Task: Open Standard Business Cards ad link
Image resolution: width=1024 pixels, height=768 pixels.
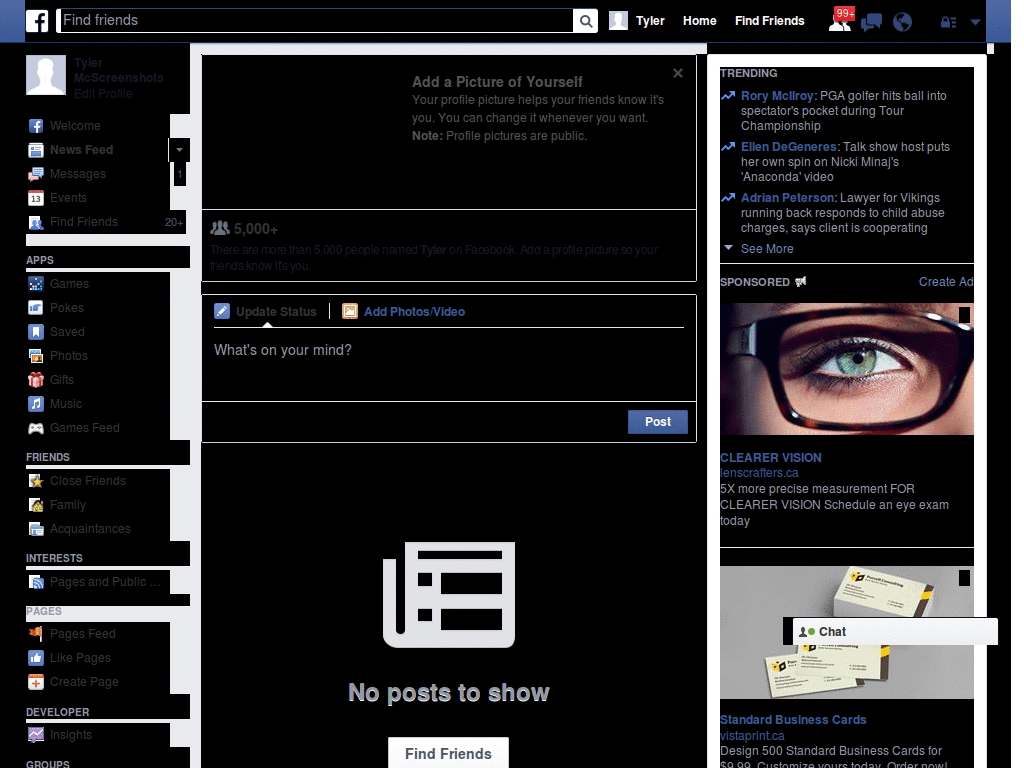Action: (x=793, y=720)
